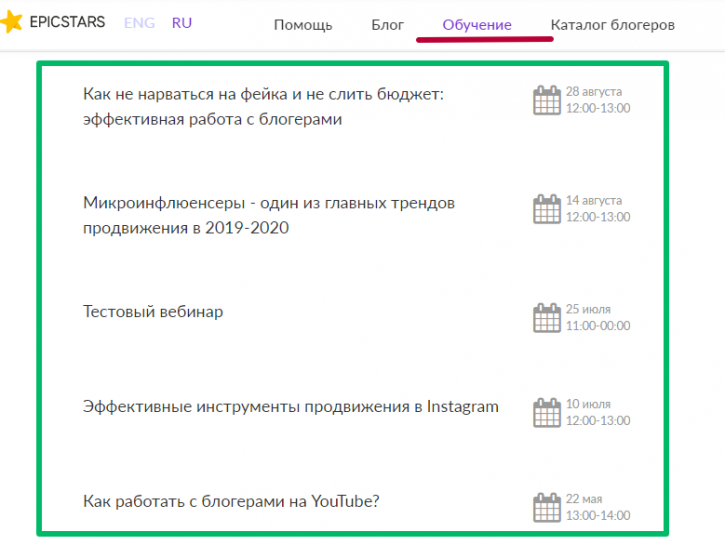Switch language to RU

click(x=182, y=23)
